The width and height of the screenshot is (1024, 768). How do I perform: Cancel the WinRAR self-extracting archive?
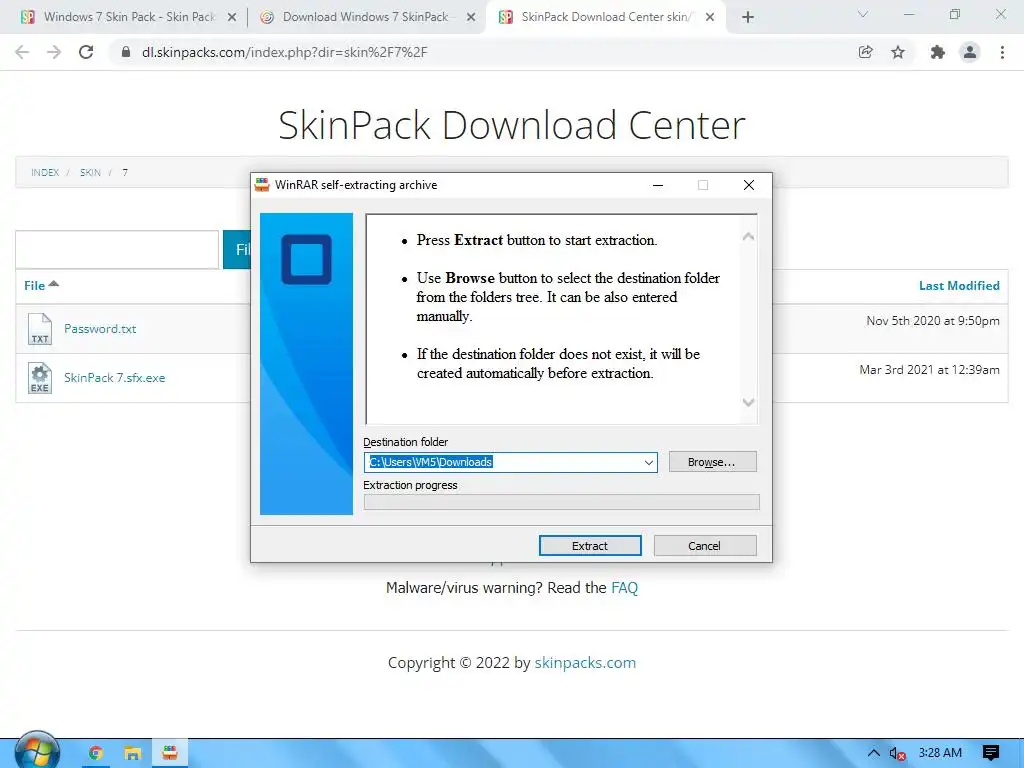(705, 545)
